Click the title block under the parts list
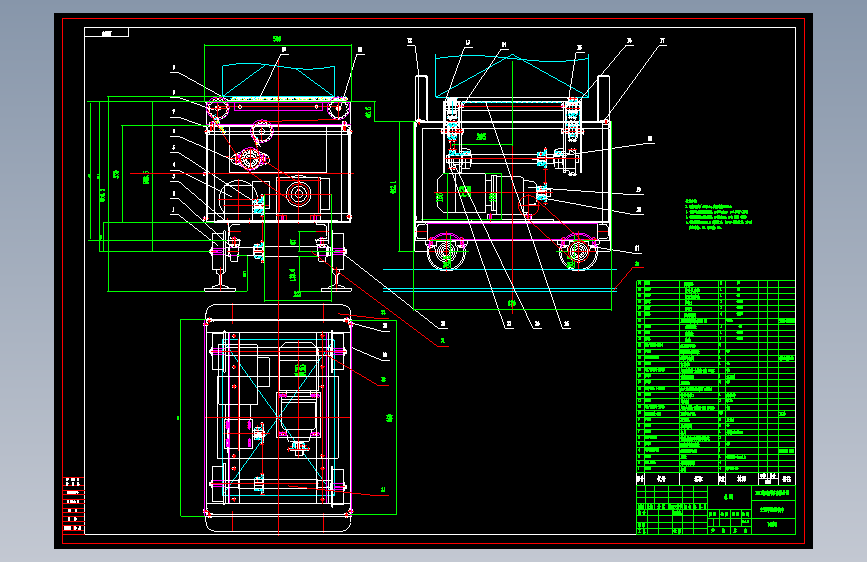The image size is (867, 562). click(715, 510)
